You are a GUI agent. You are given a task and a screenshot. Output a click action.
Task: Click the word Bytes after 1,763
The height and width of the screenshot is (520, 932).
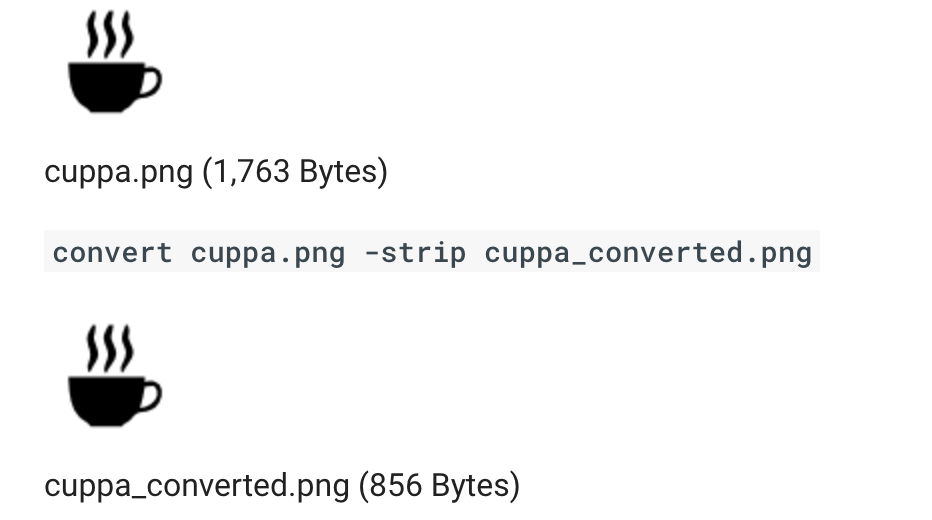point(338,172)
